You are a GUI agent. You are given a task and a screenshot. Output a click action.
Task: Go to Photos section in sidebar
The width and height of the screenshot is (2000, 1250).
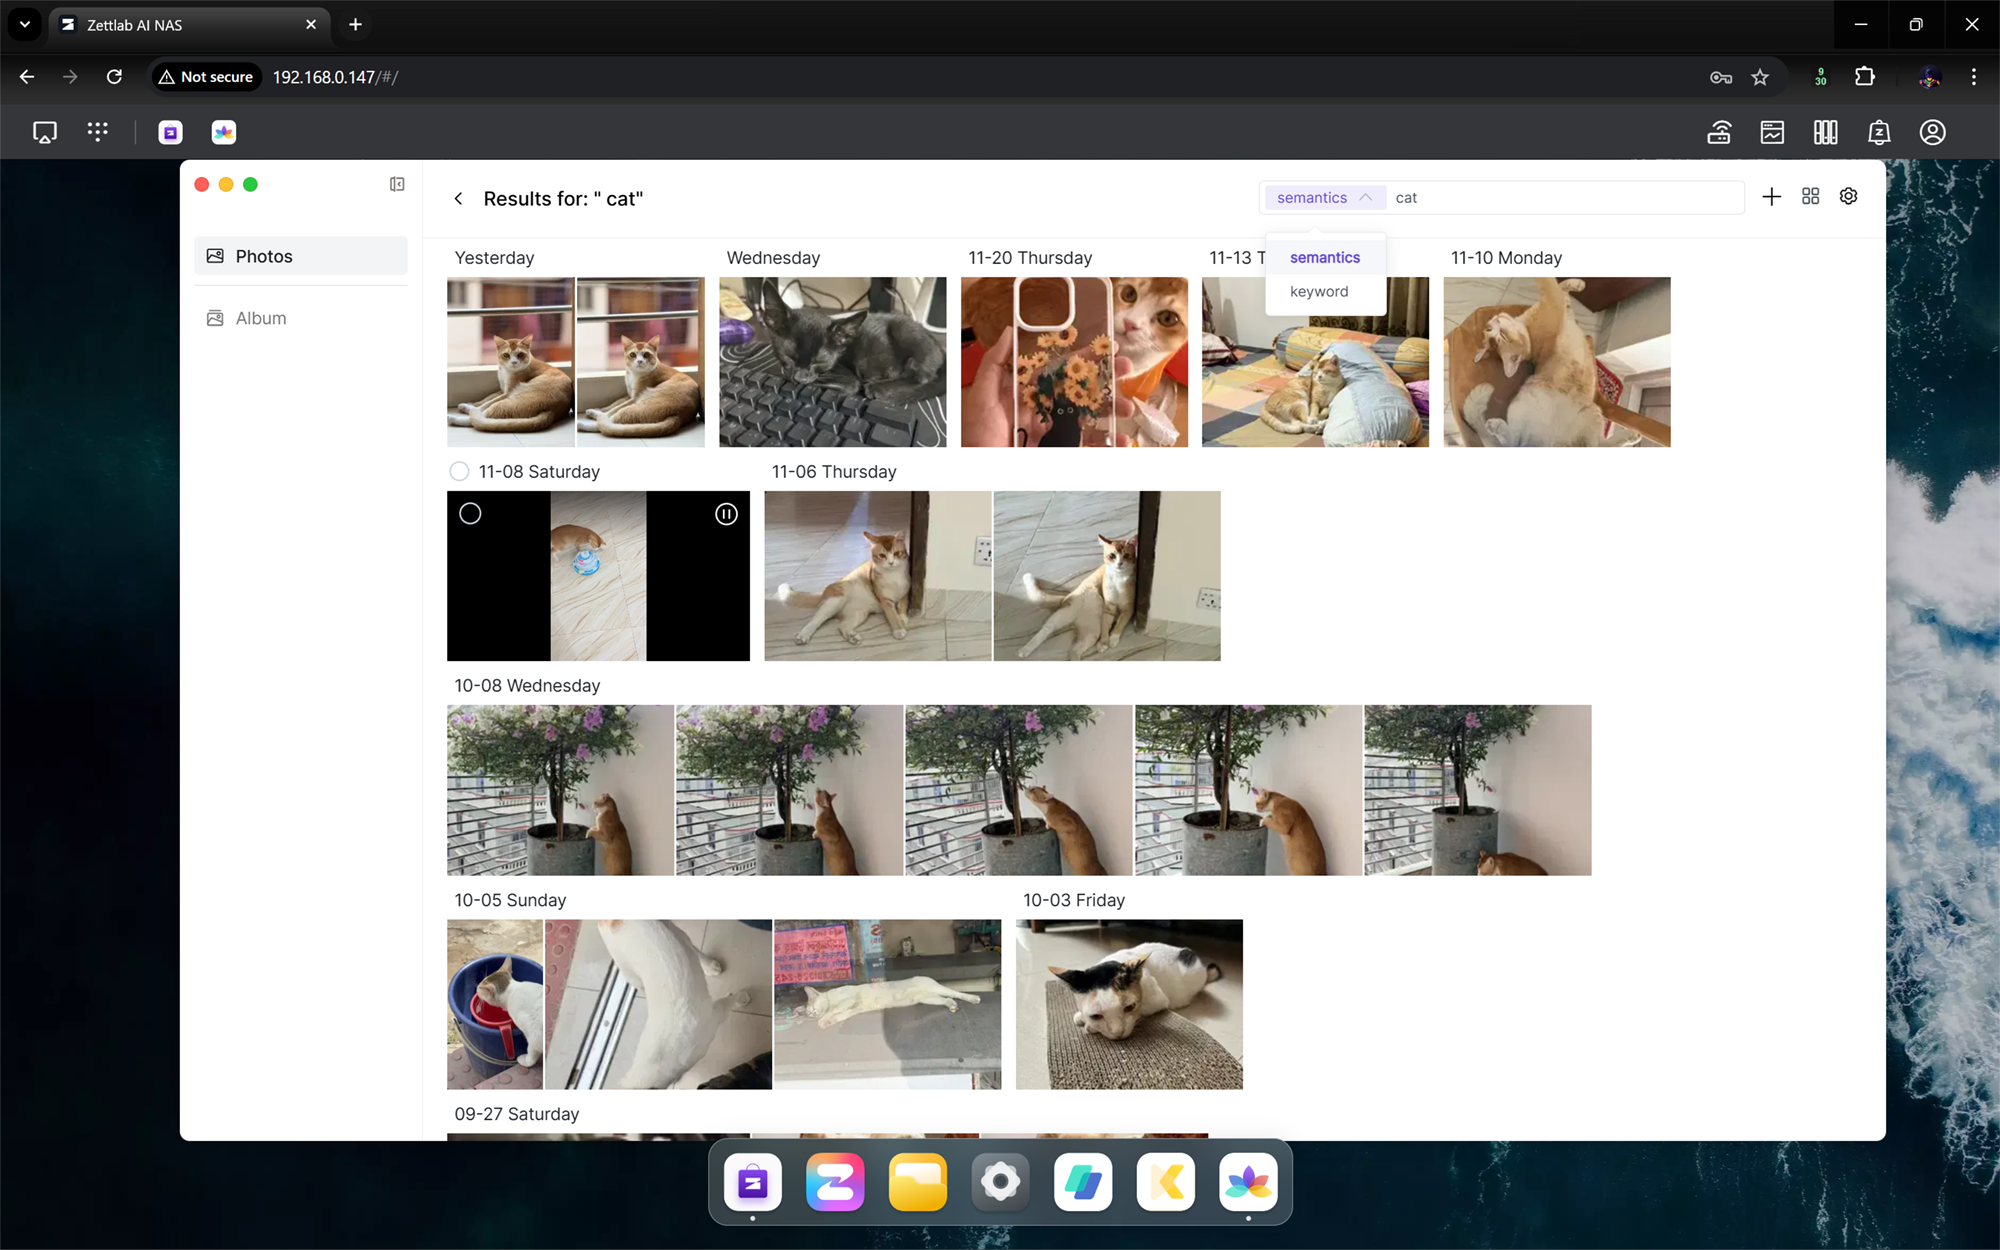pyautogui.click(x=264, y=256)
